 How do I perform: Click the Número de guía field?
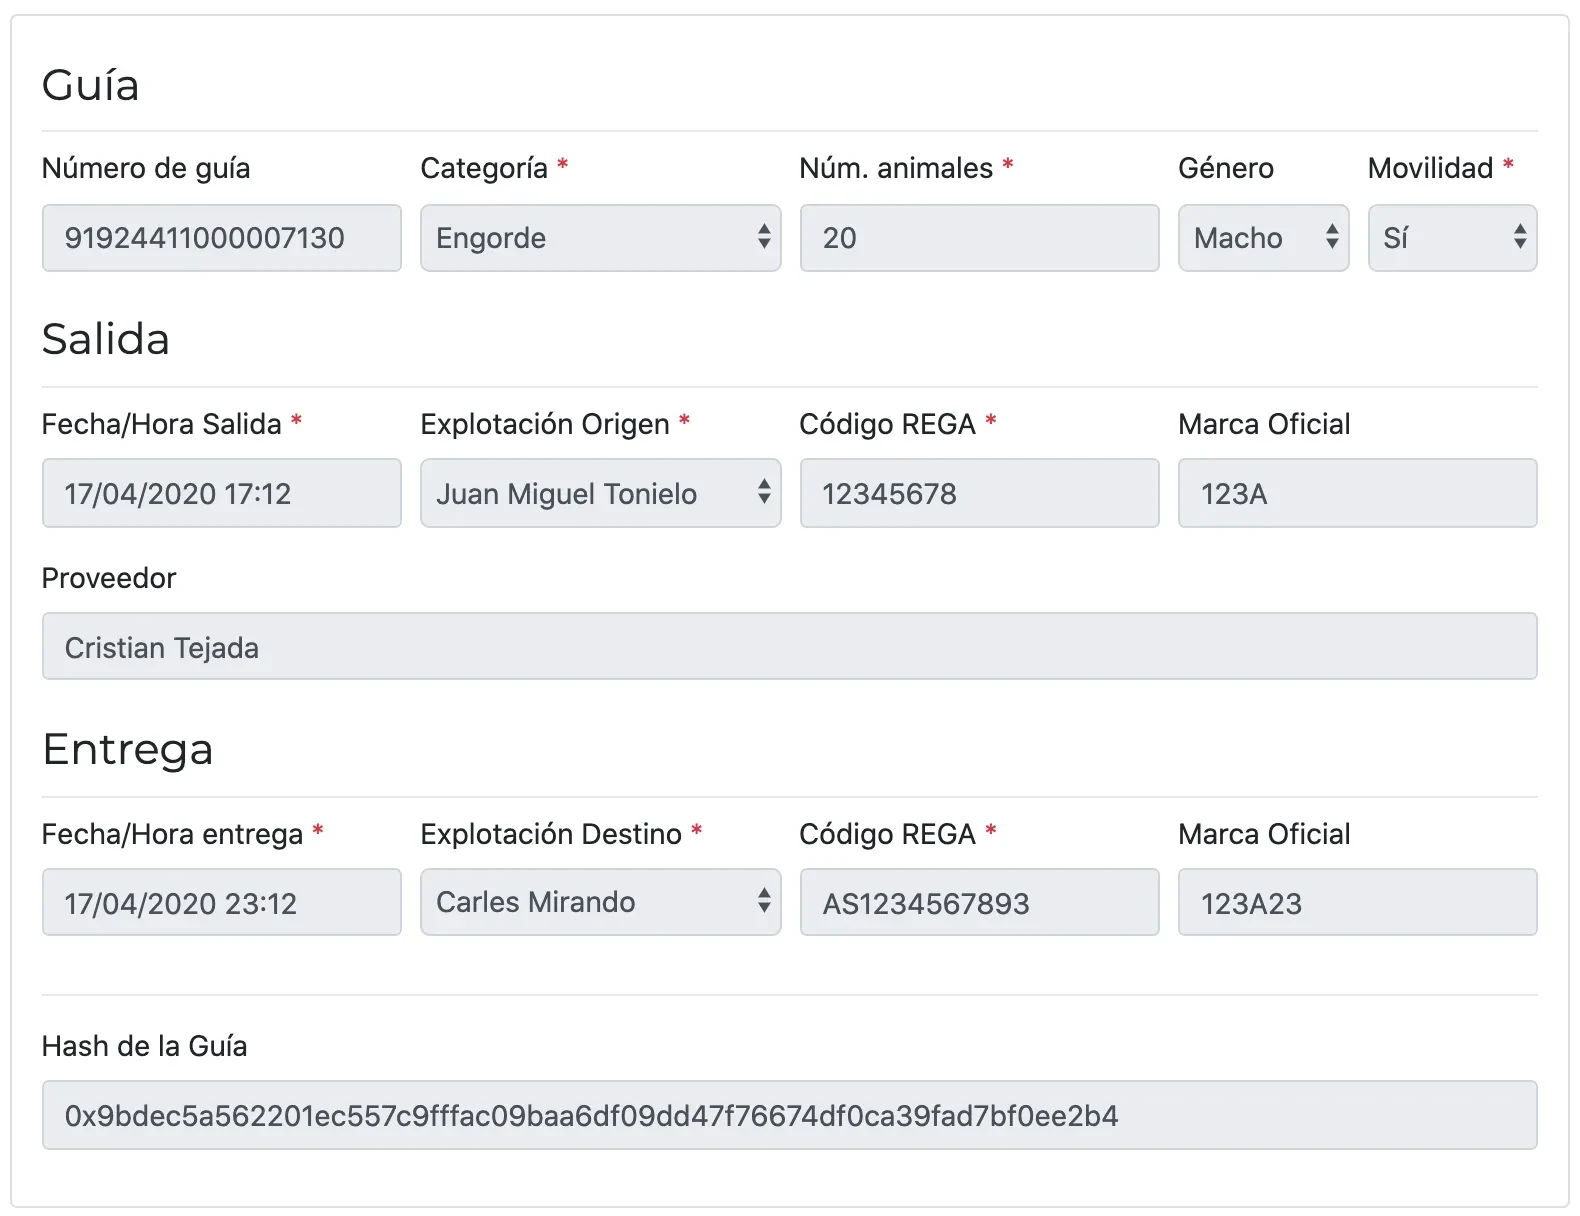coord(221,238)
